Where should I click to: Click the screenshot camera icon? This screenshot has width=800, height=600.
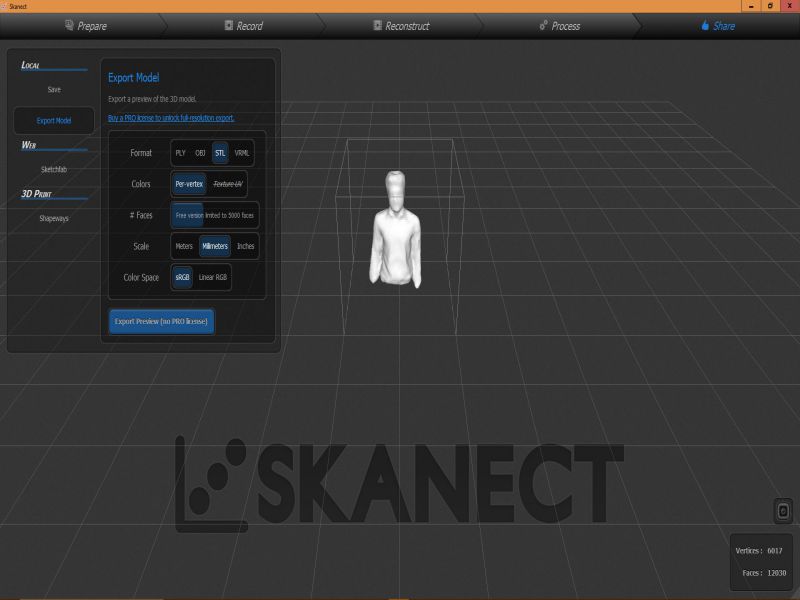point(783,511)
